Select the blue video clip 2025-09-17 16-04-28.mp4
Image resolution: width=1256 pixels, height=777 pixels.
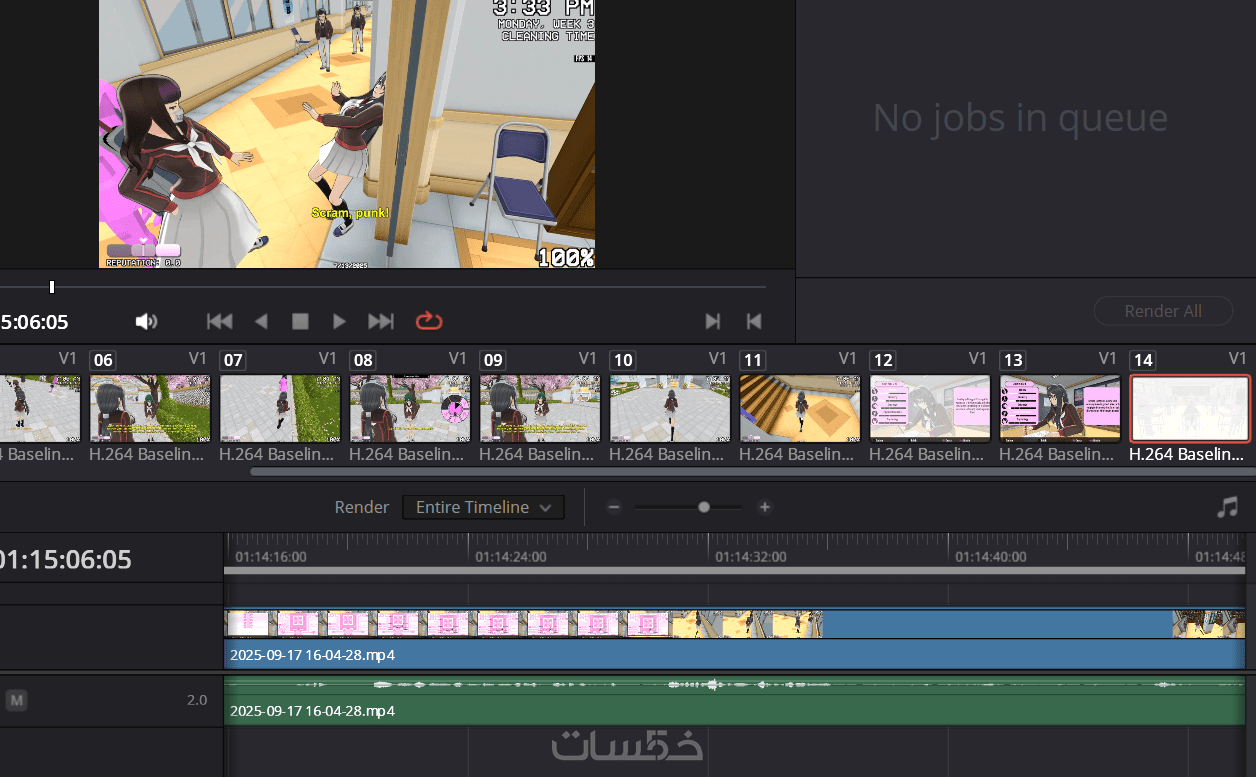(734, 638)
